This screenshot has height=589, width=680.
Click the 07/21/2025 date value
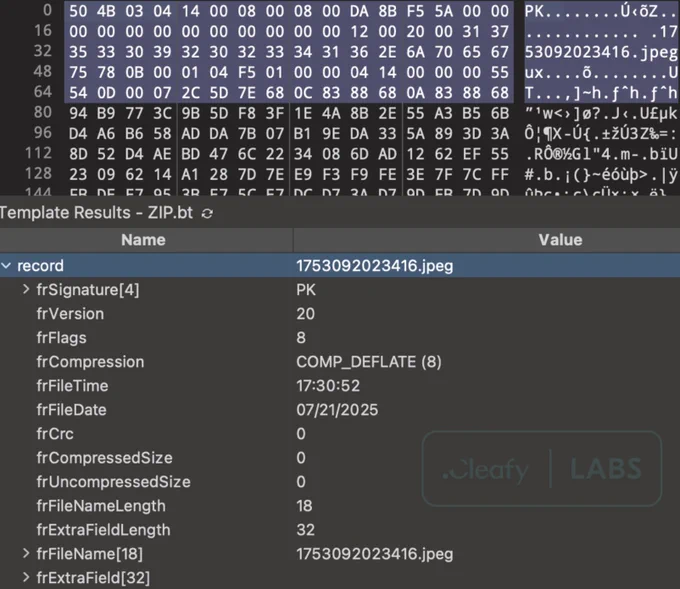click(x=337, y=409)
